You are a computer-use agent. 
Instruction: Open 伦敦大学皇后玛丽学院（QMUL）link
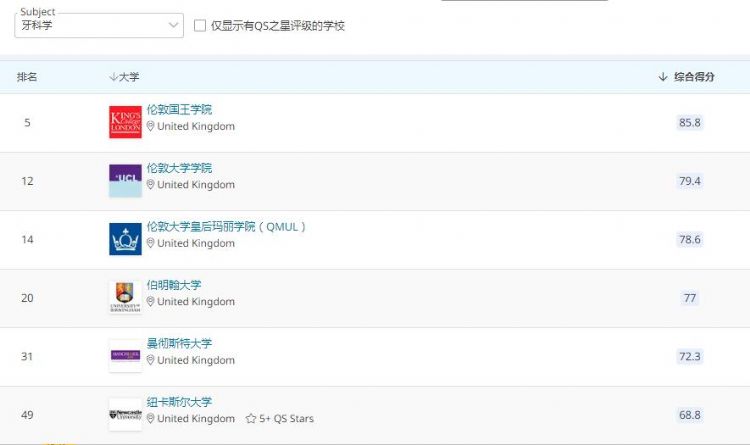(226, 226)
